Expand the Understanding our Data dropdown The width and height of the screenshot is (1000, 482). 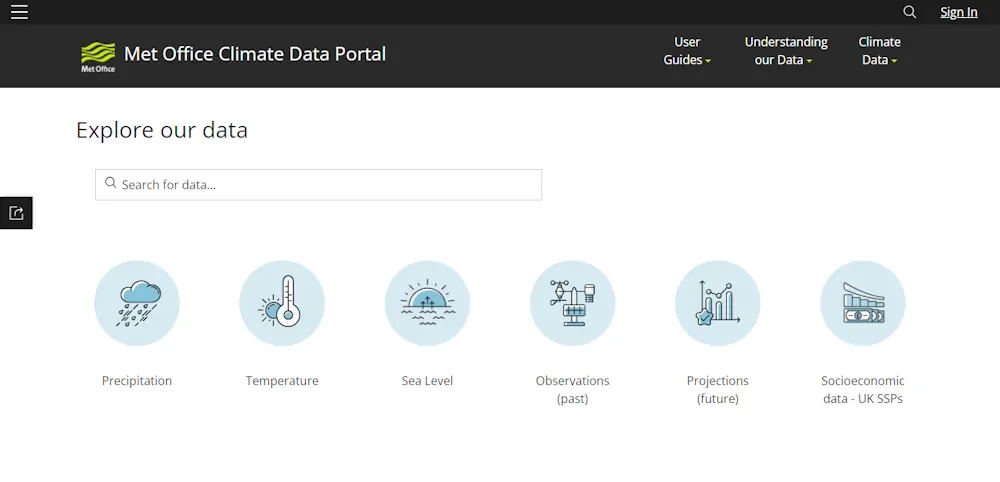(x=786, y=51)
